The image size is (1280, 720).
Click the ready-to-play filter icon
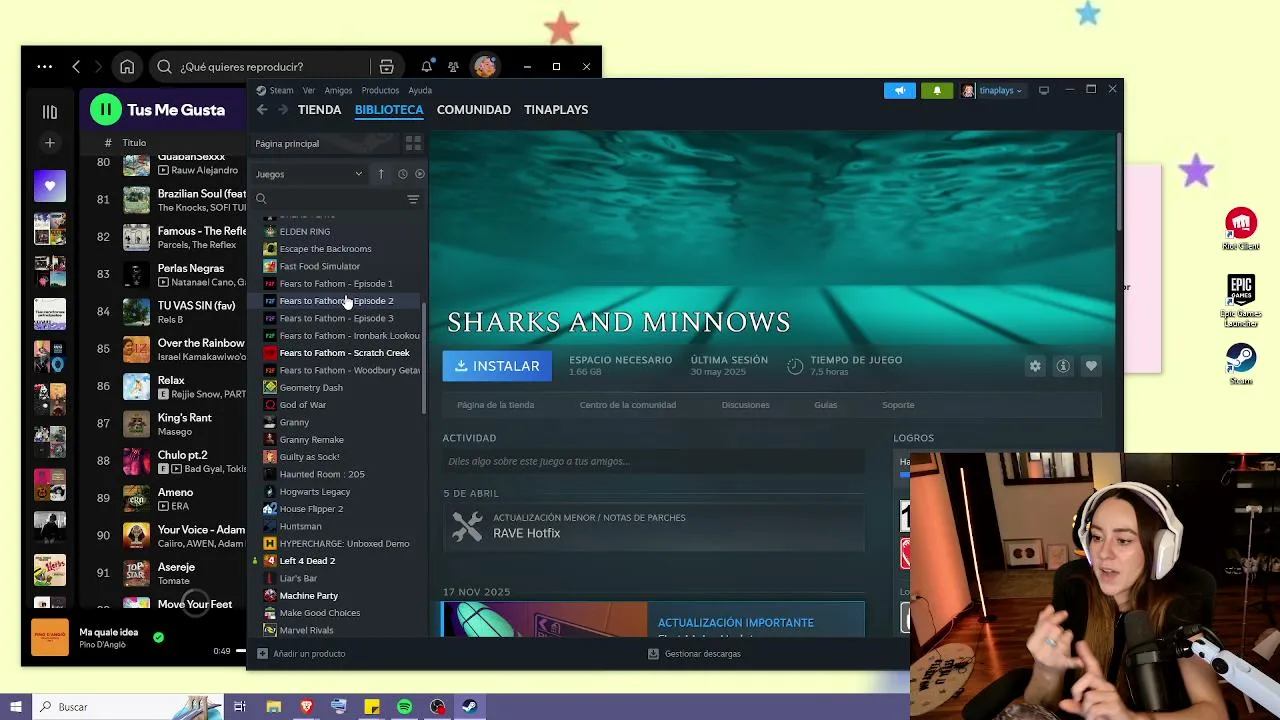coord(419,174)
